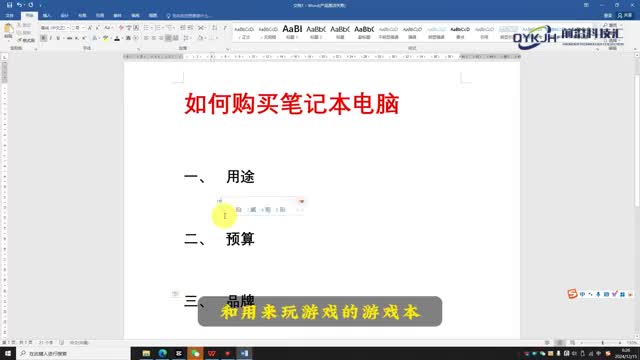Shrink the font size
This screenshot has width=640, height=360.
click(x=97, y=28)
